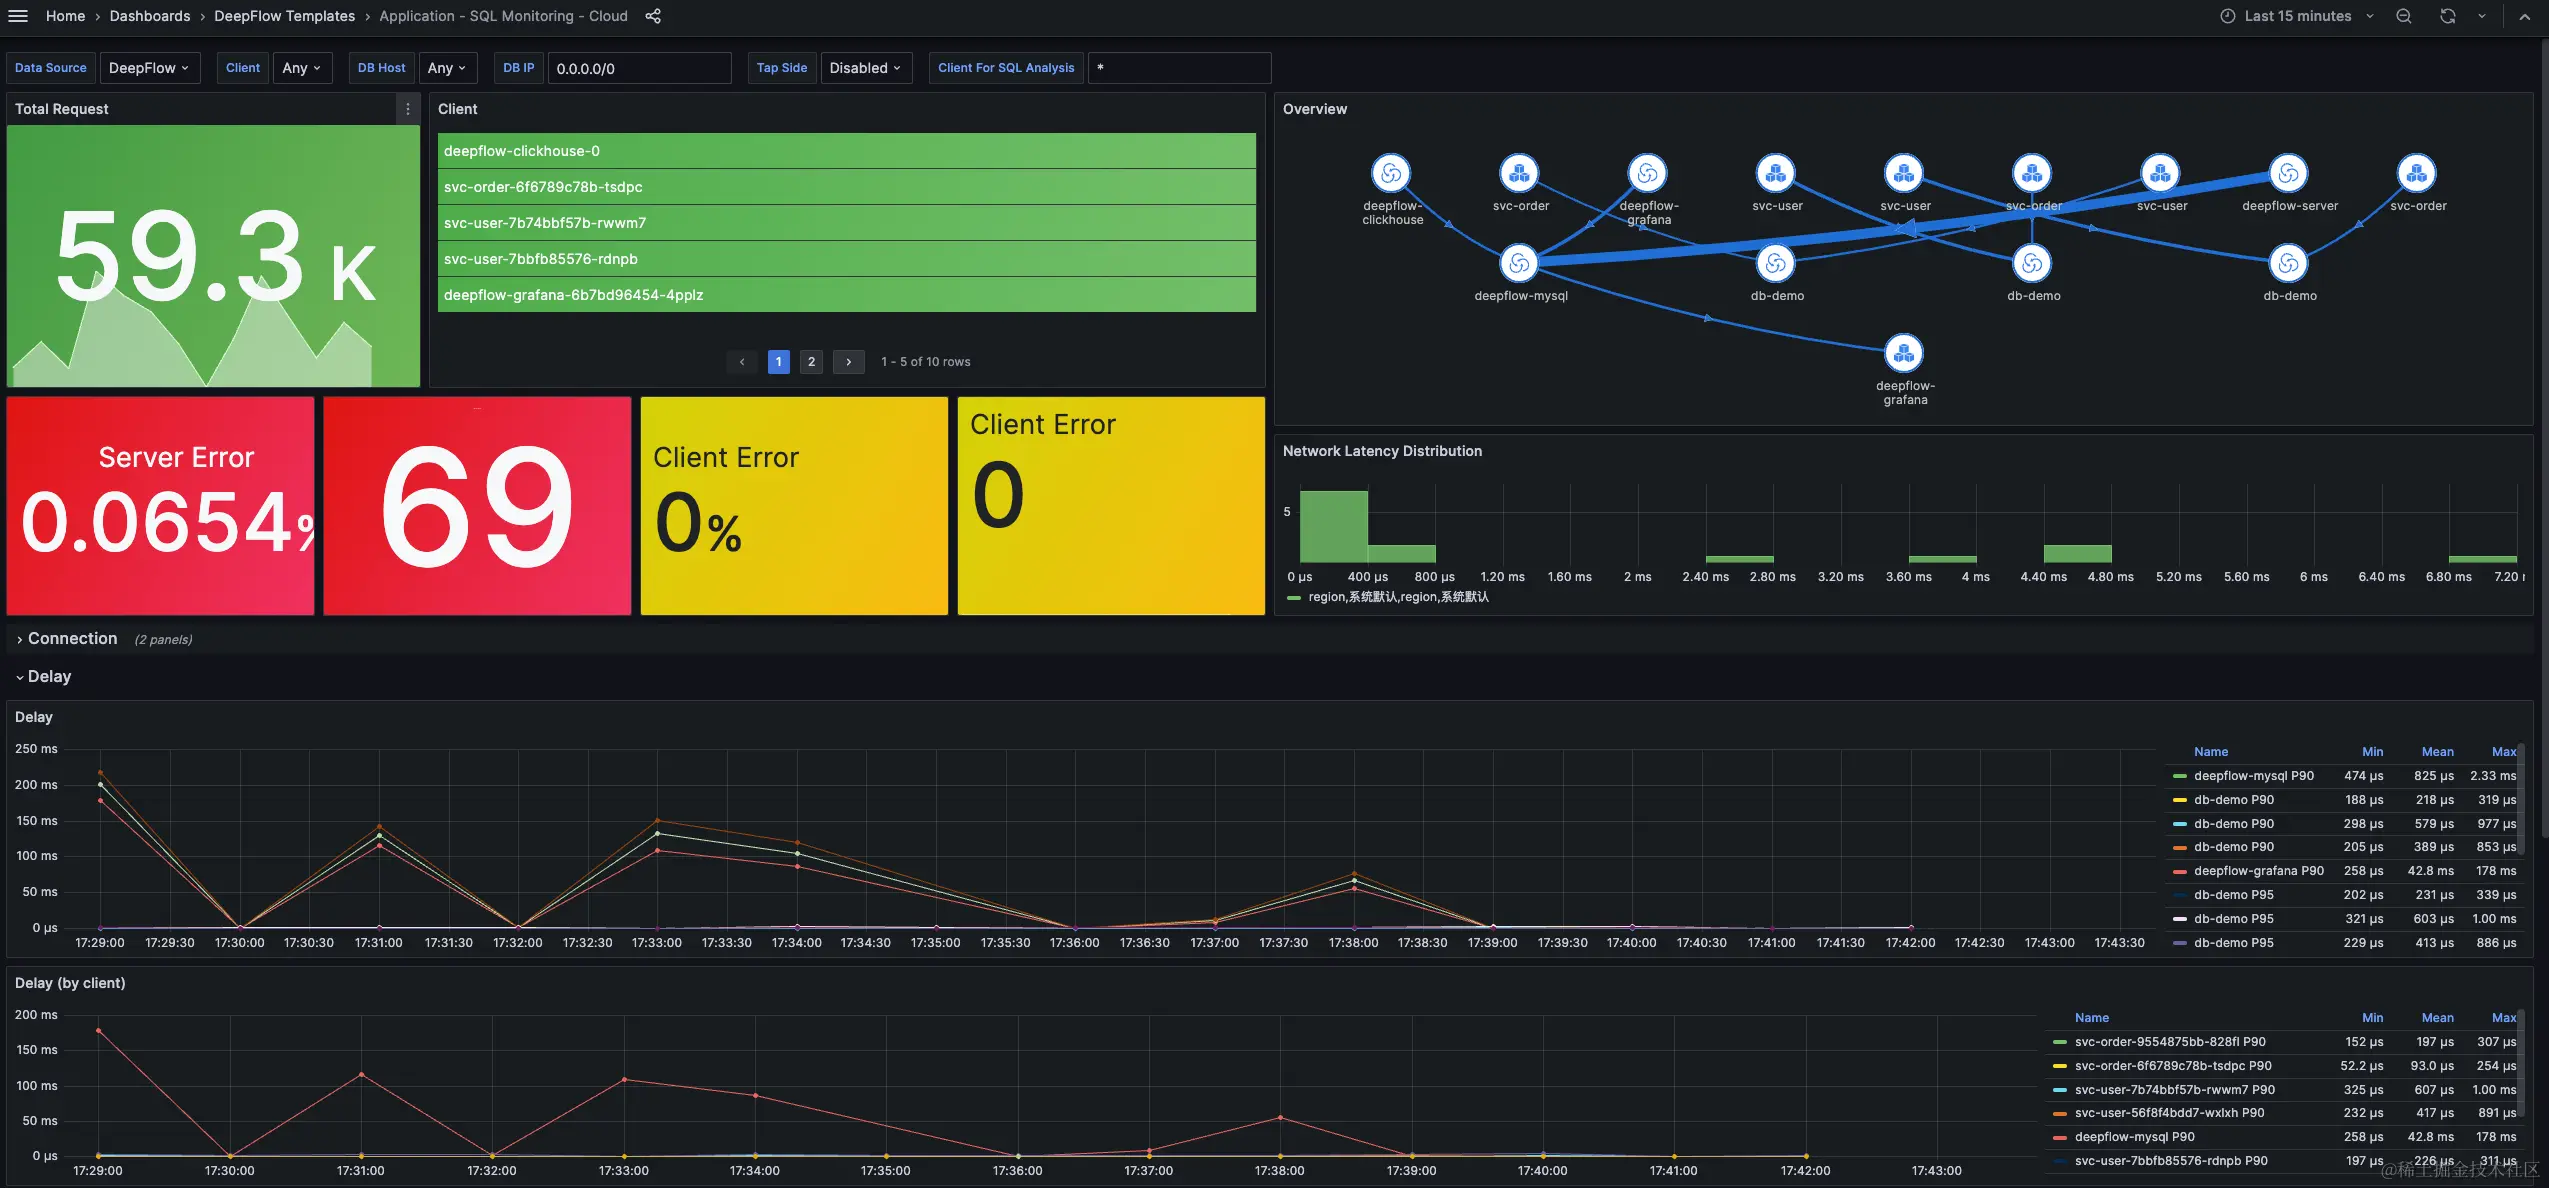Open the DeepFlow data source dropdown

pyautogui.click(x=149, y=68)
